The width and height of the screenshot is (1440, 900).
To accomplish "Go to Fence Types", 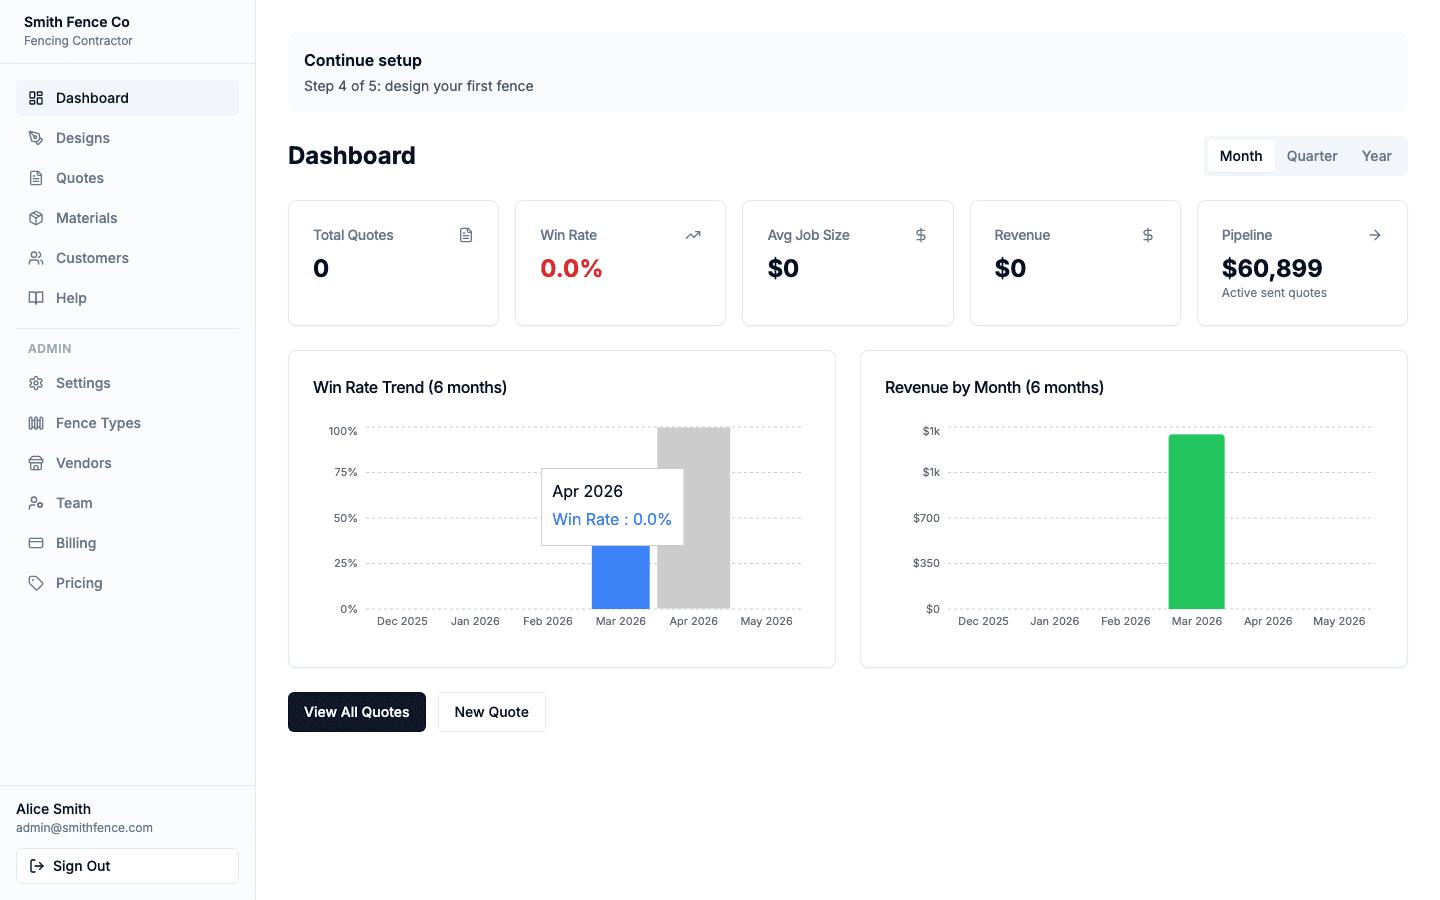I will (127, 423).
